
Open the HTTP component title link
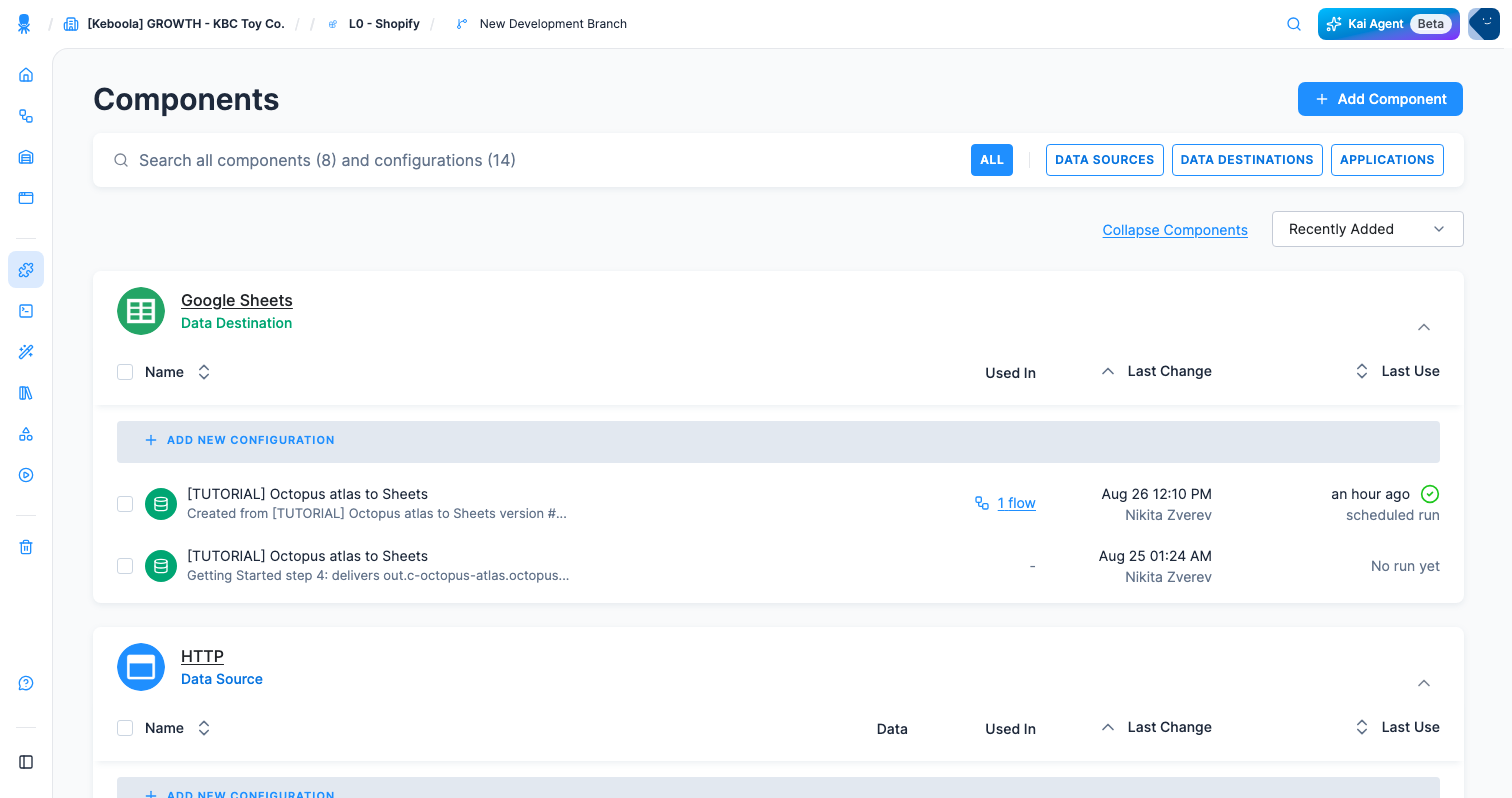tap(202, 656)
